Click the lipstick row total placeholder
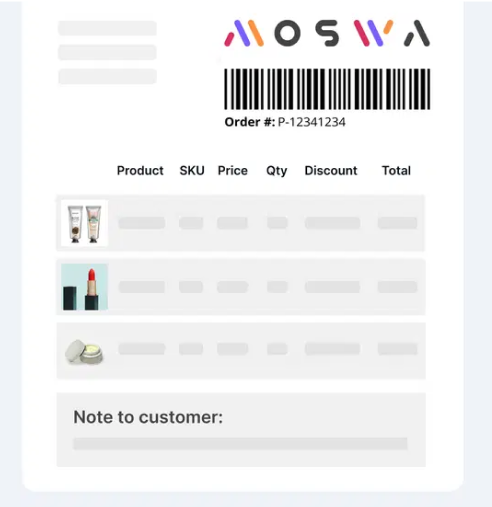This screenshot has height=507, width=492. (x=397, y=287)
